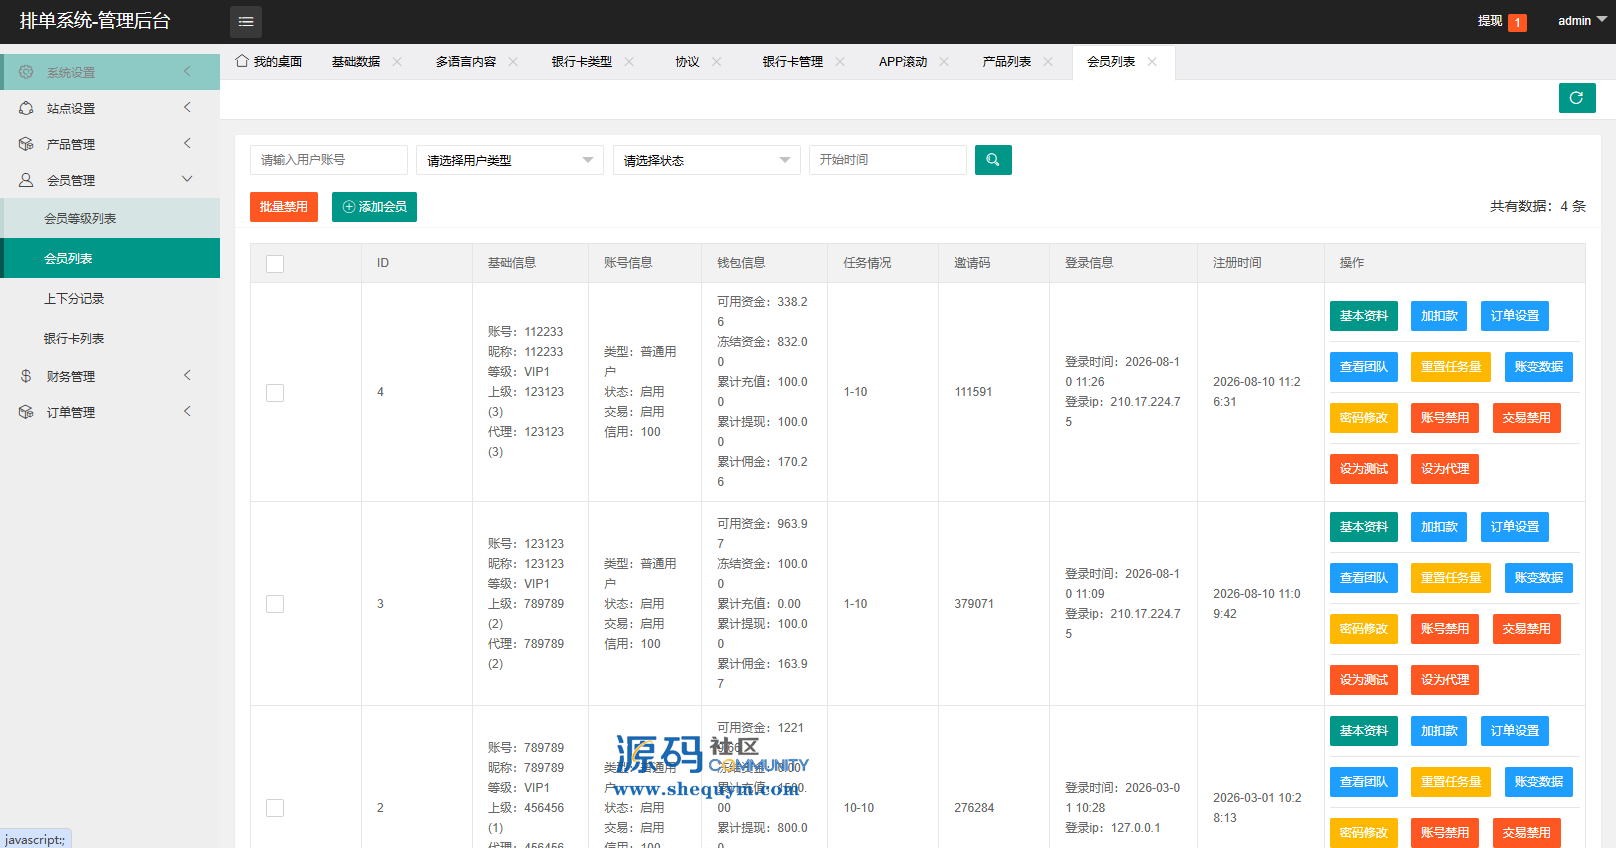Click the 站点设置 sidebar icon

click(26, 108)
